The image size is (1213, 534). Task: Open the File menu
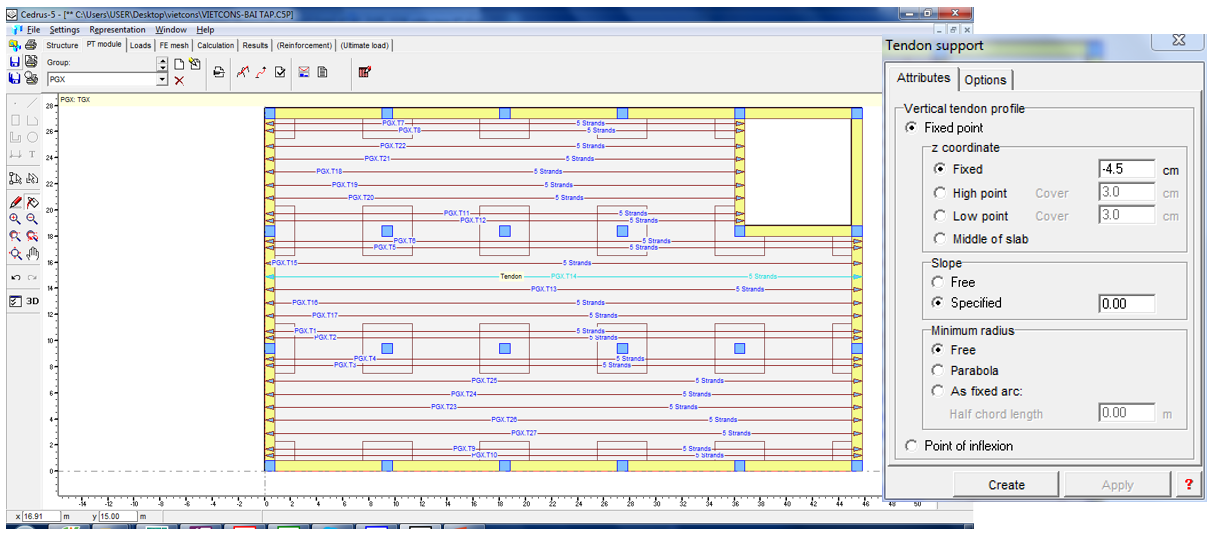[x=33, y=30]
